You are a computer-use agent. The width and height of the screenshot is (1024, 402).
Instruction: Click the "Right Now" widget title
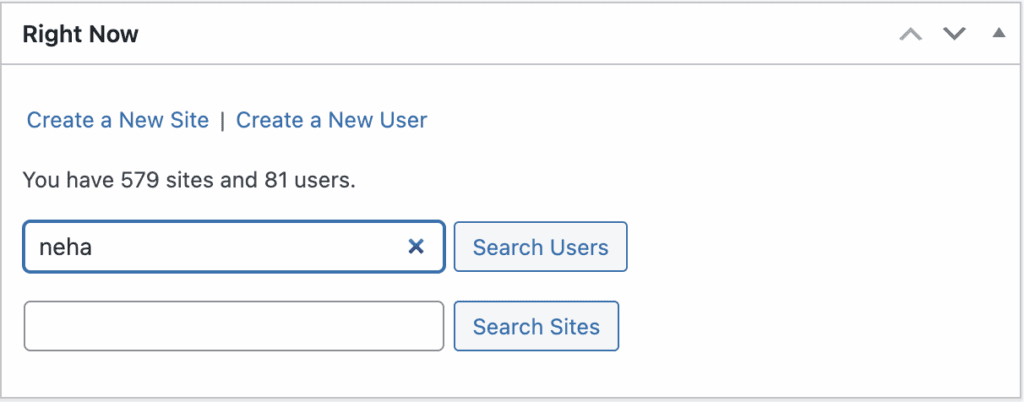click(80, 34)
